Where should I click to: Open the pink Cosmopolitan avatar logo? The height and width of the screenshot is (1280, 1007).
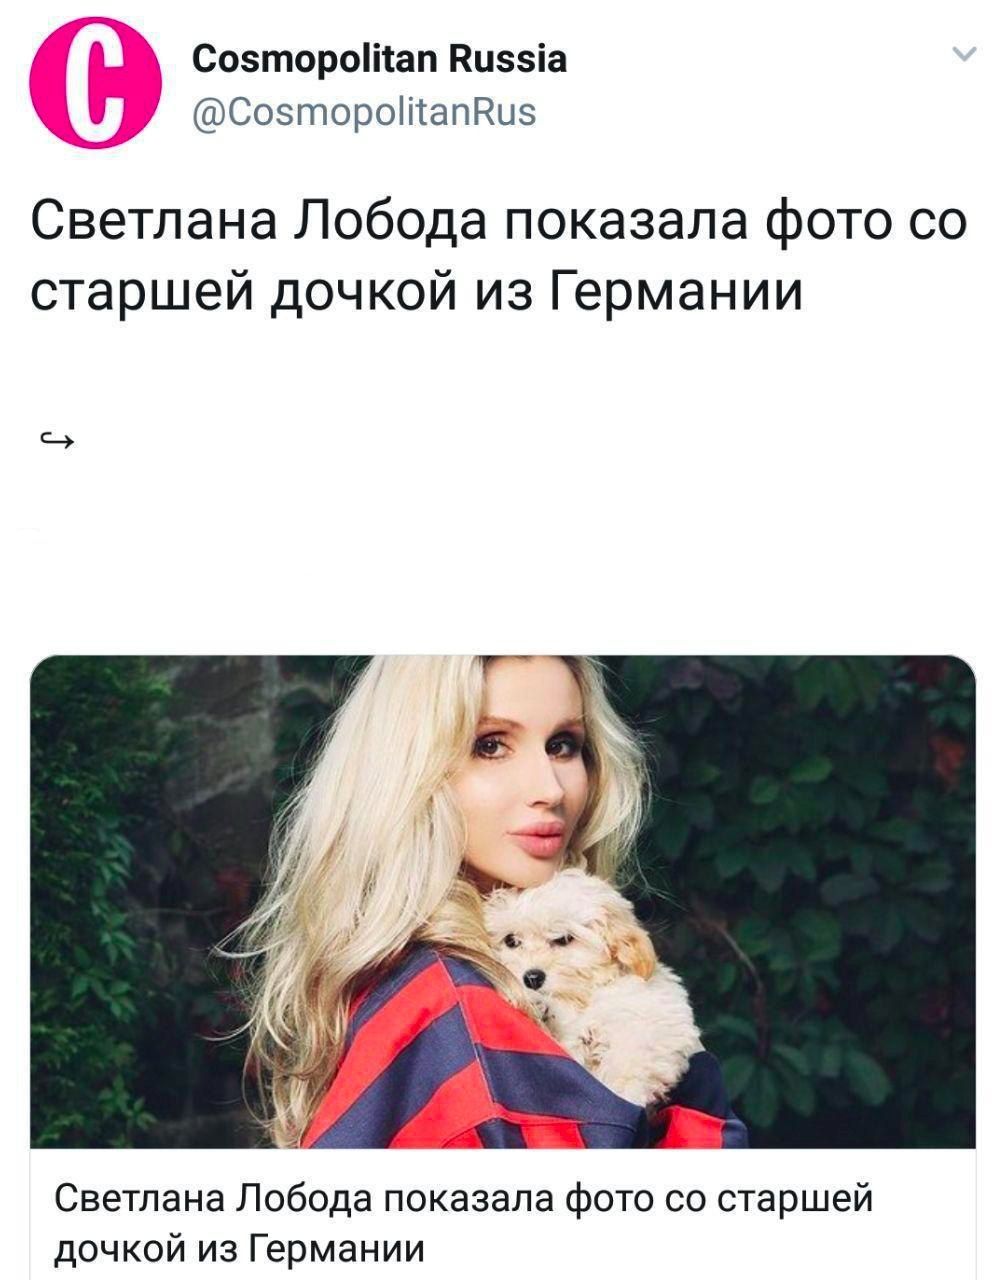coord(95,87)
